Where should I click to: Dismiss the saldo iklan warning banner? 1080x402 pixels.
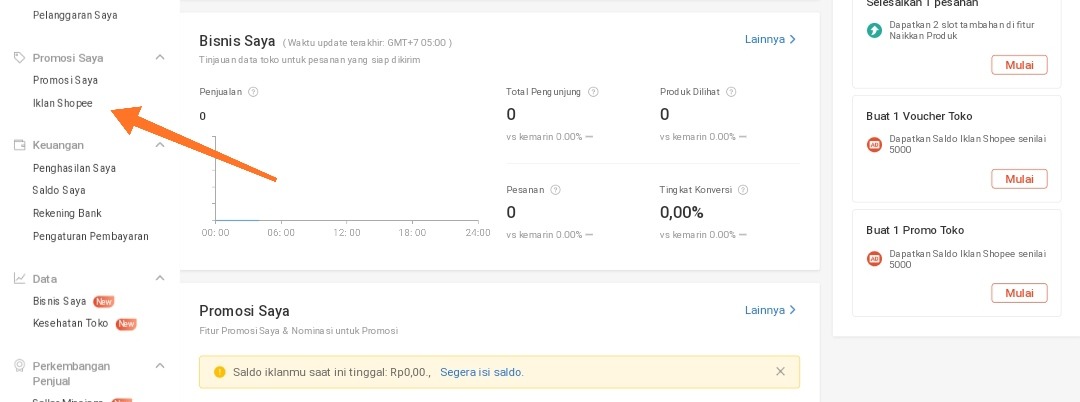tap(780, 372)
